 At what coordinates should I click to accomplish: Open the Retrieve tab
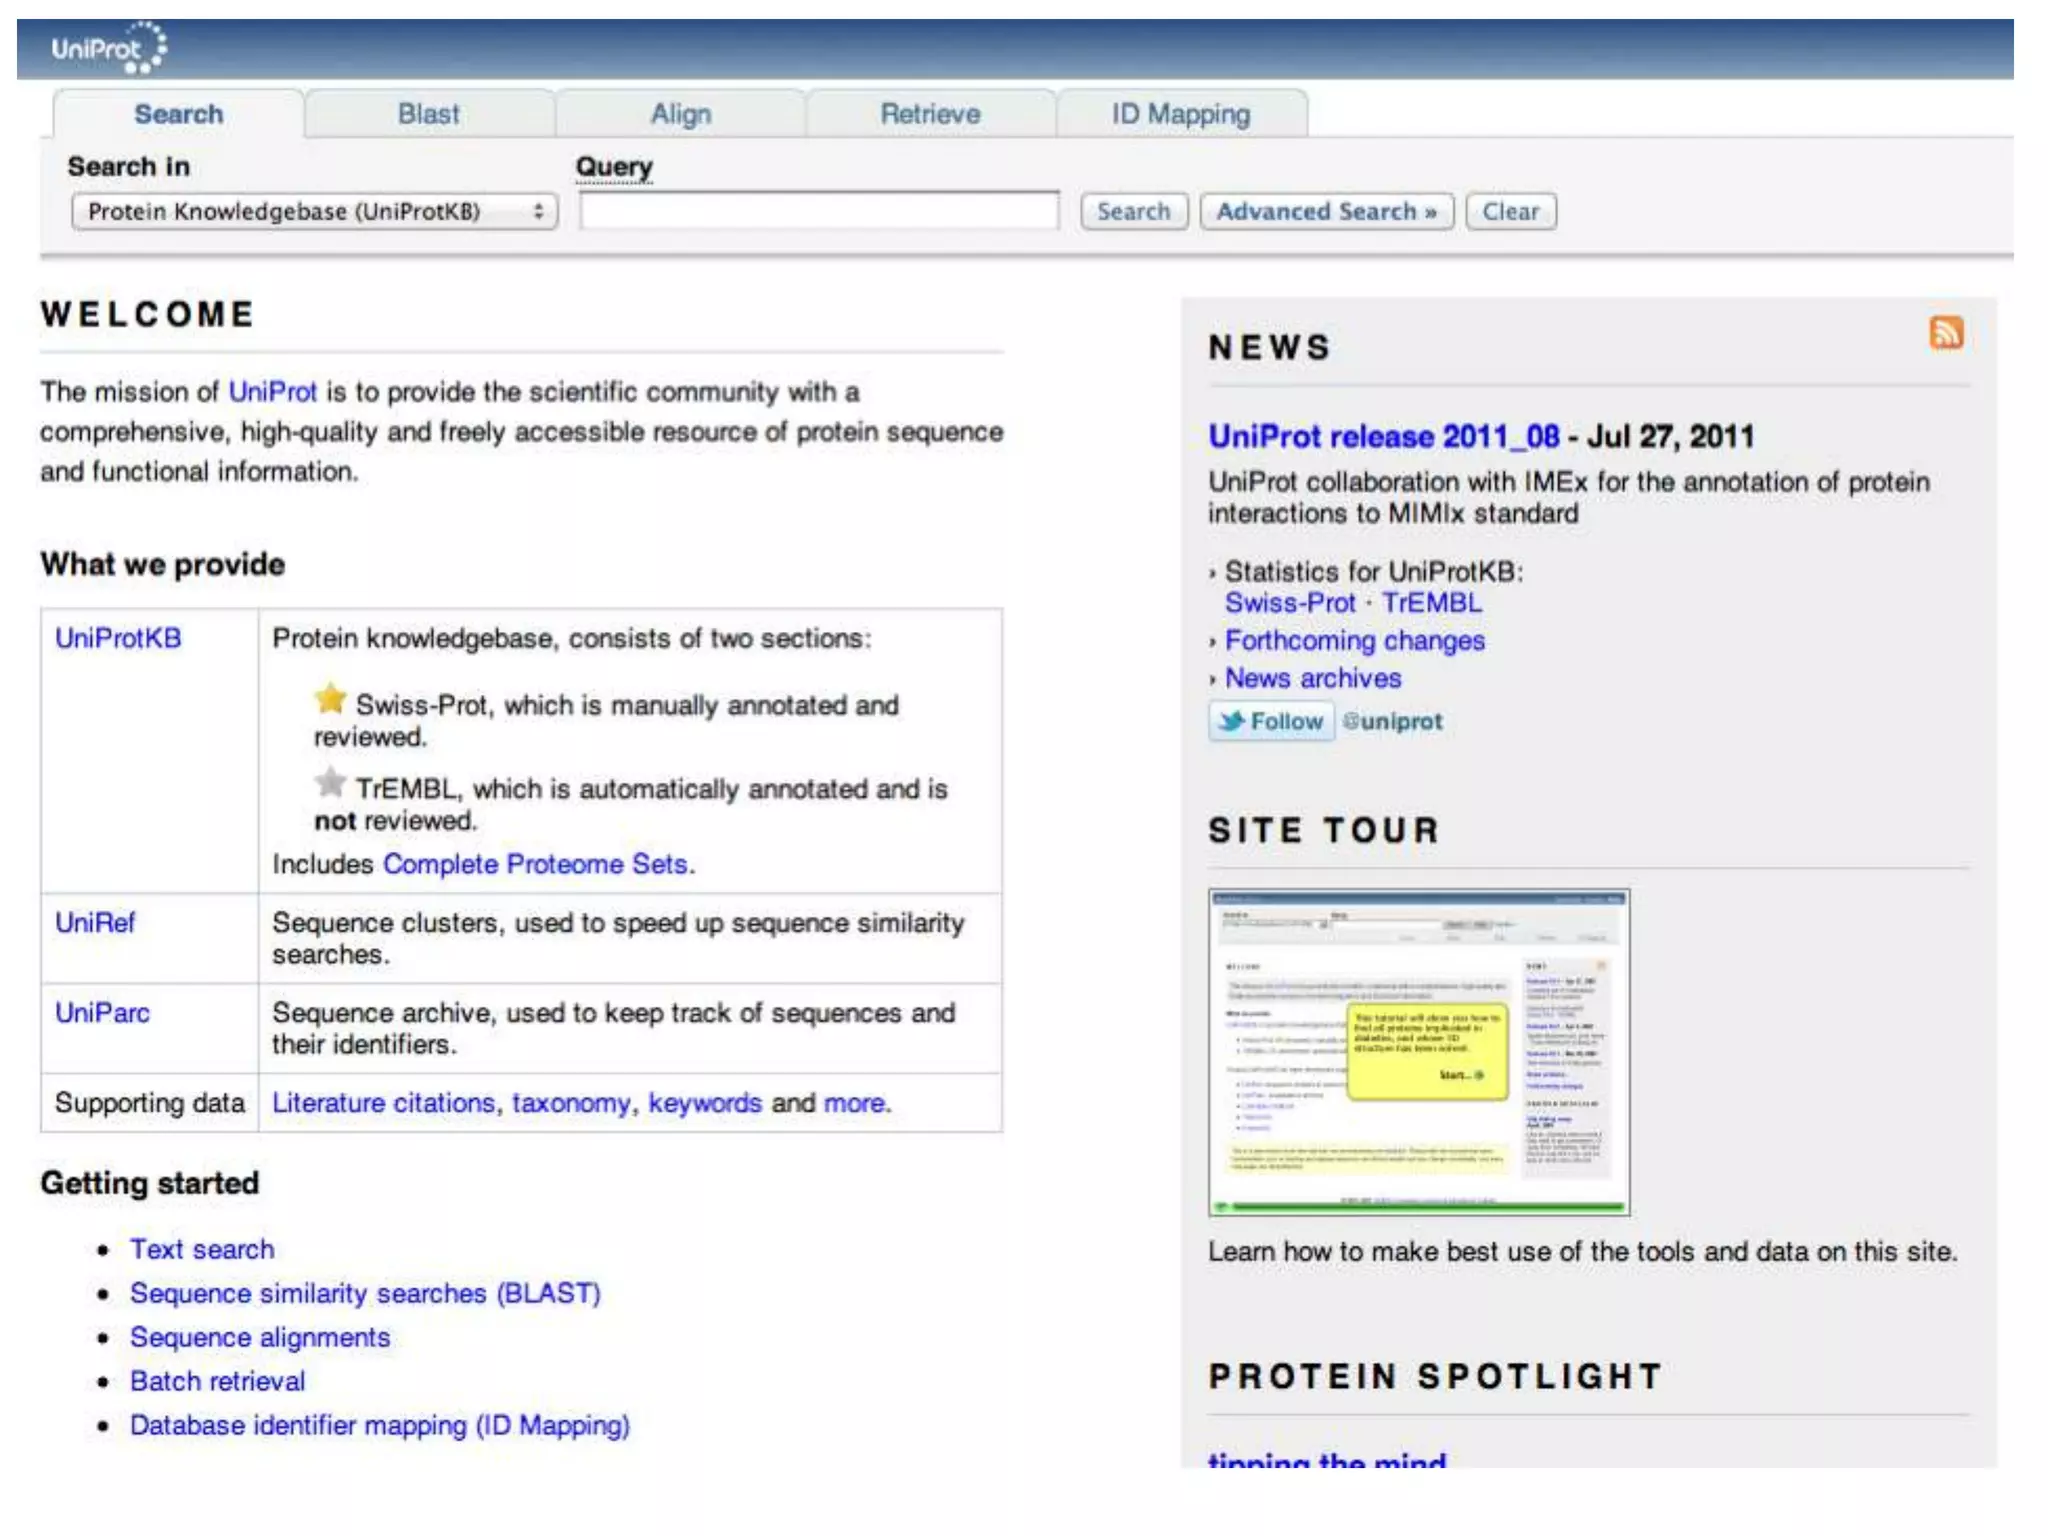tap(930, 114)
